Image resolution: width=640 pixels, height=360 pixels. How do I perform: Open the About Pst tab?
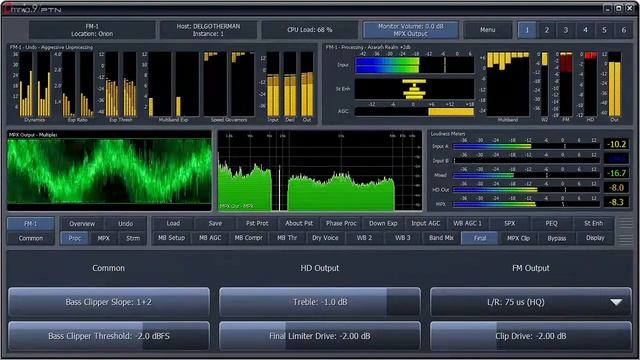(299, 223)
